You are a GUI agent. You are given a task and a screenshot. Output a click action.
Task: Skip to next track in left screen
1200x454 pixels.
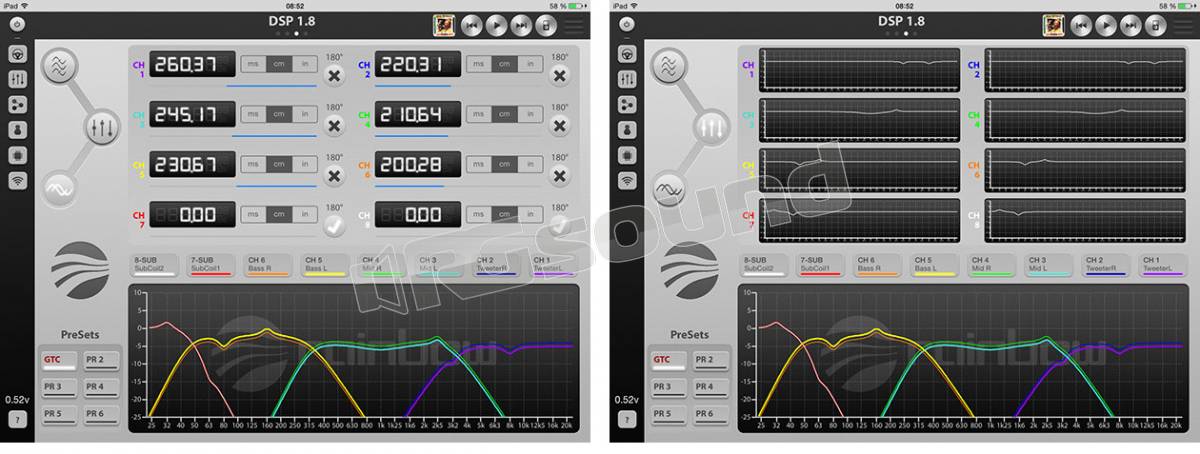click(521, 26)
